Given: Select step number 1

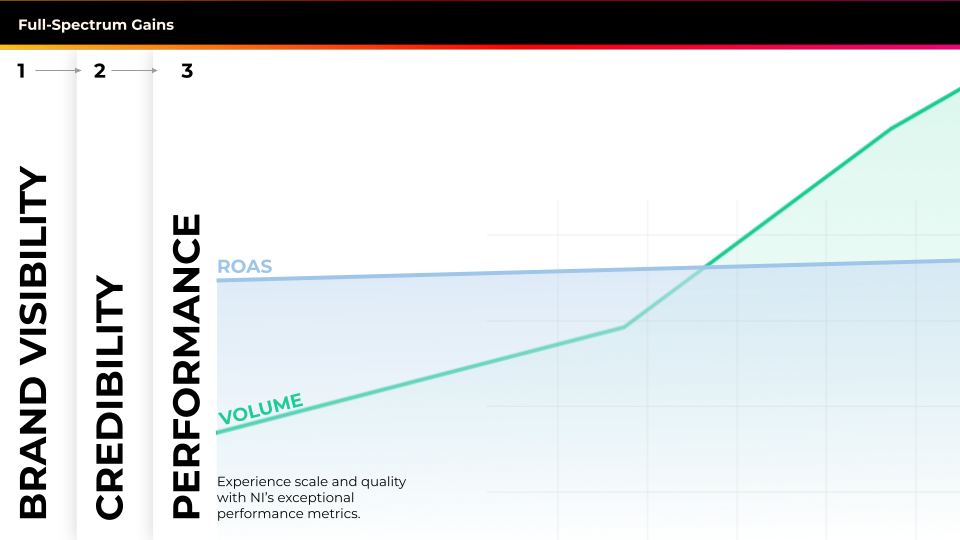Looking at the screenshot, I should (21, 71).
